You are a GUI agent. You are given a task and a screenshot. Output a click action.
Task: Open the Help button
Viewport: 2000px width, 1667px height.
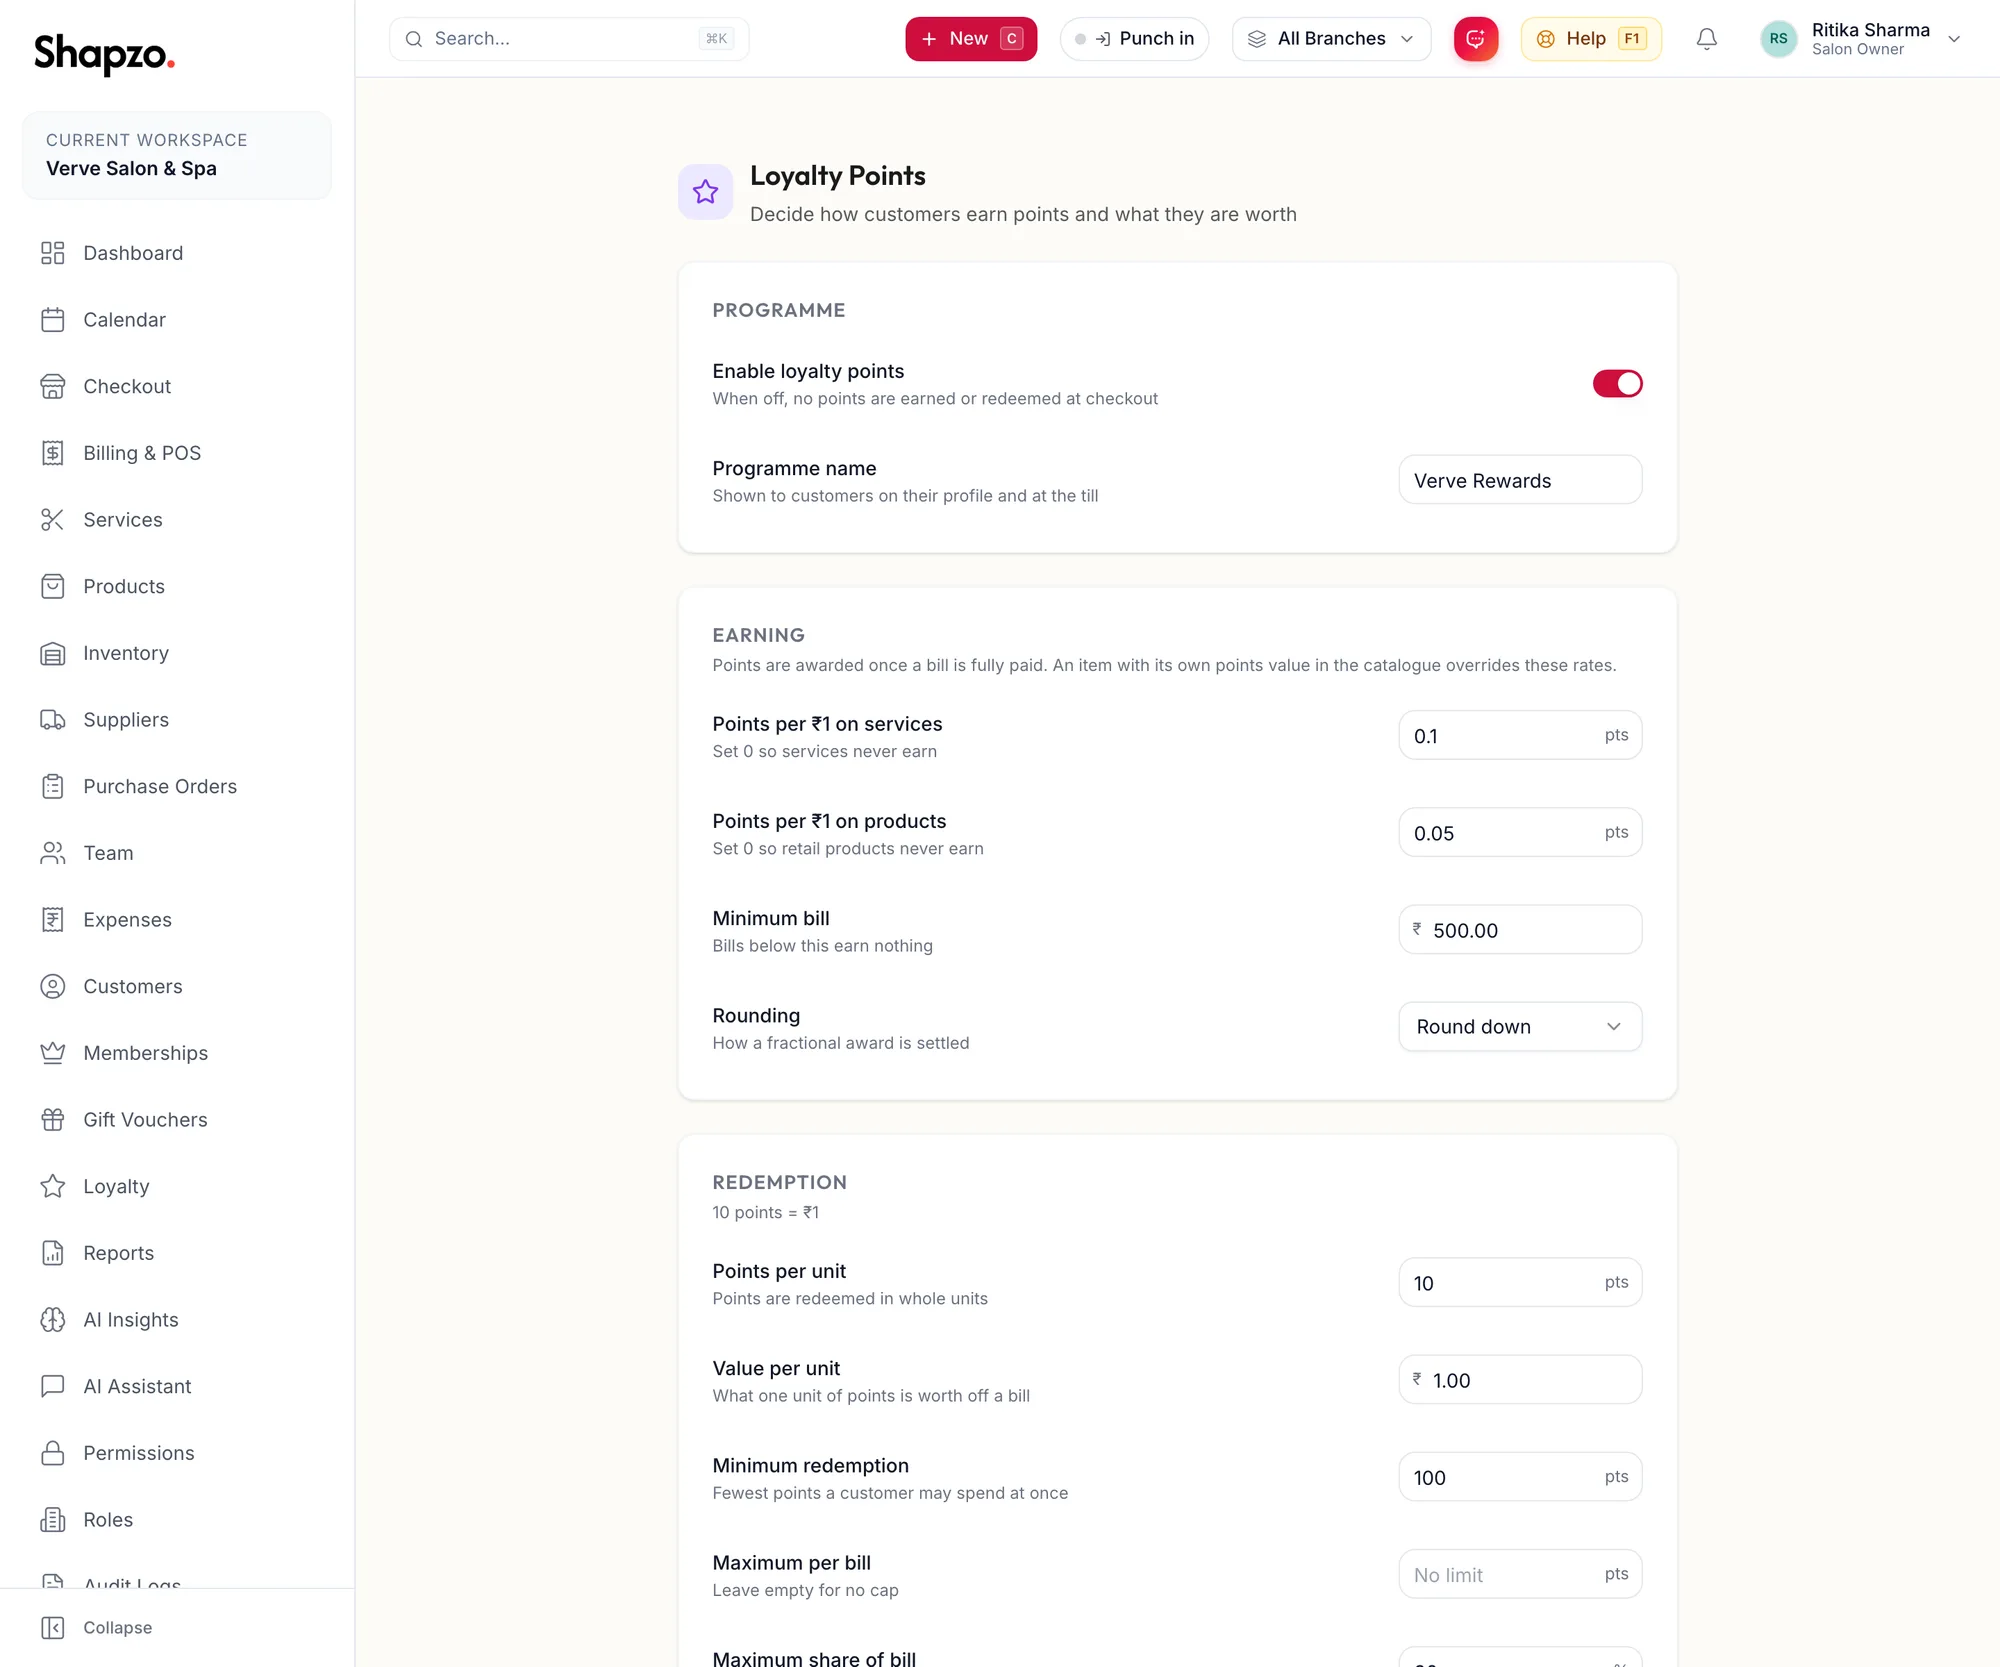point(1591,39)
